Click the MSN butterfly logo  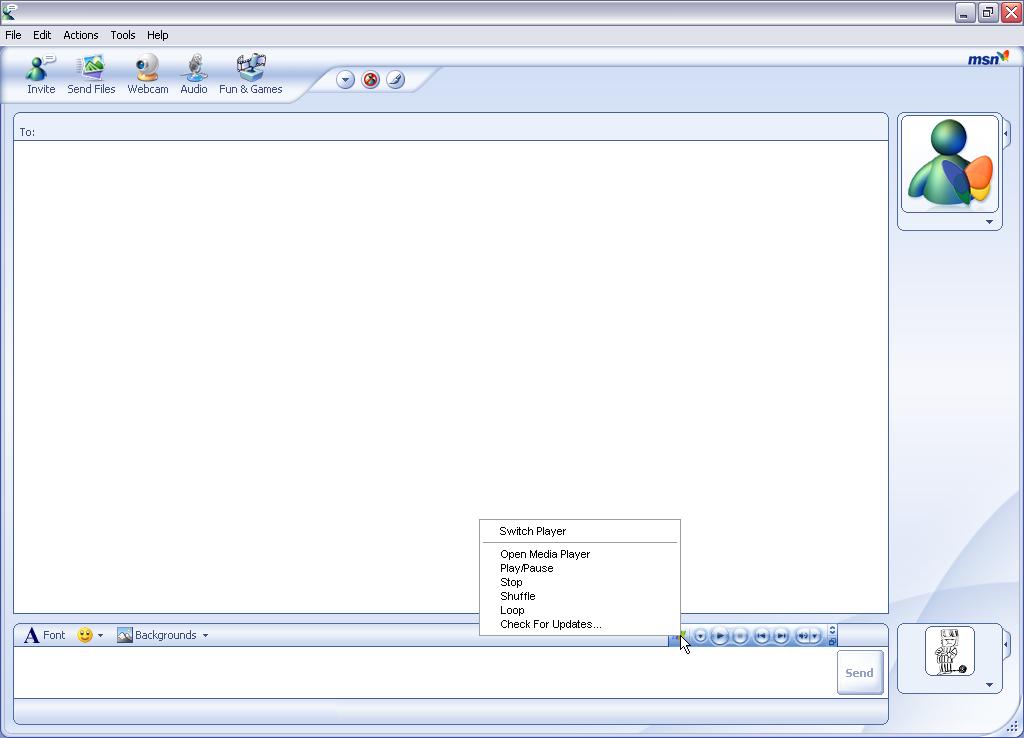tap(988, 58)
